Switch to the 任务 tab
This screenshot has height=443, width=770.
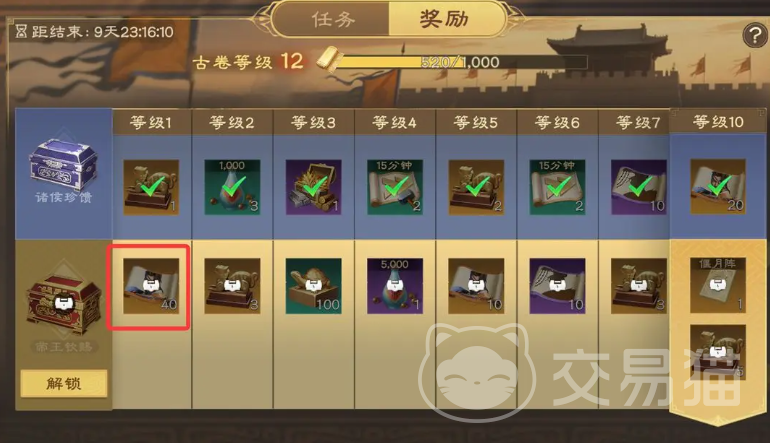(332, 19)
